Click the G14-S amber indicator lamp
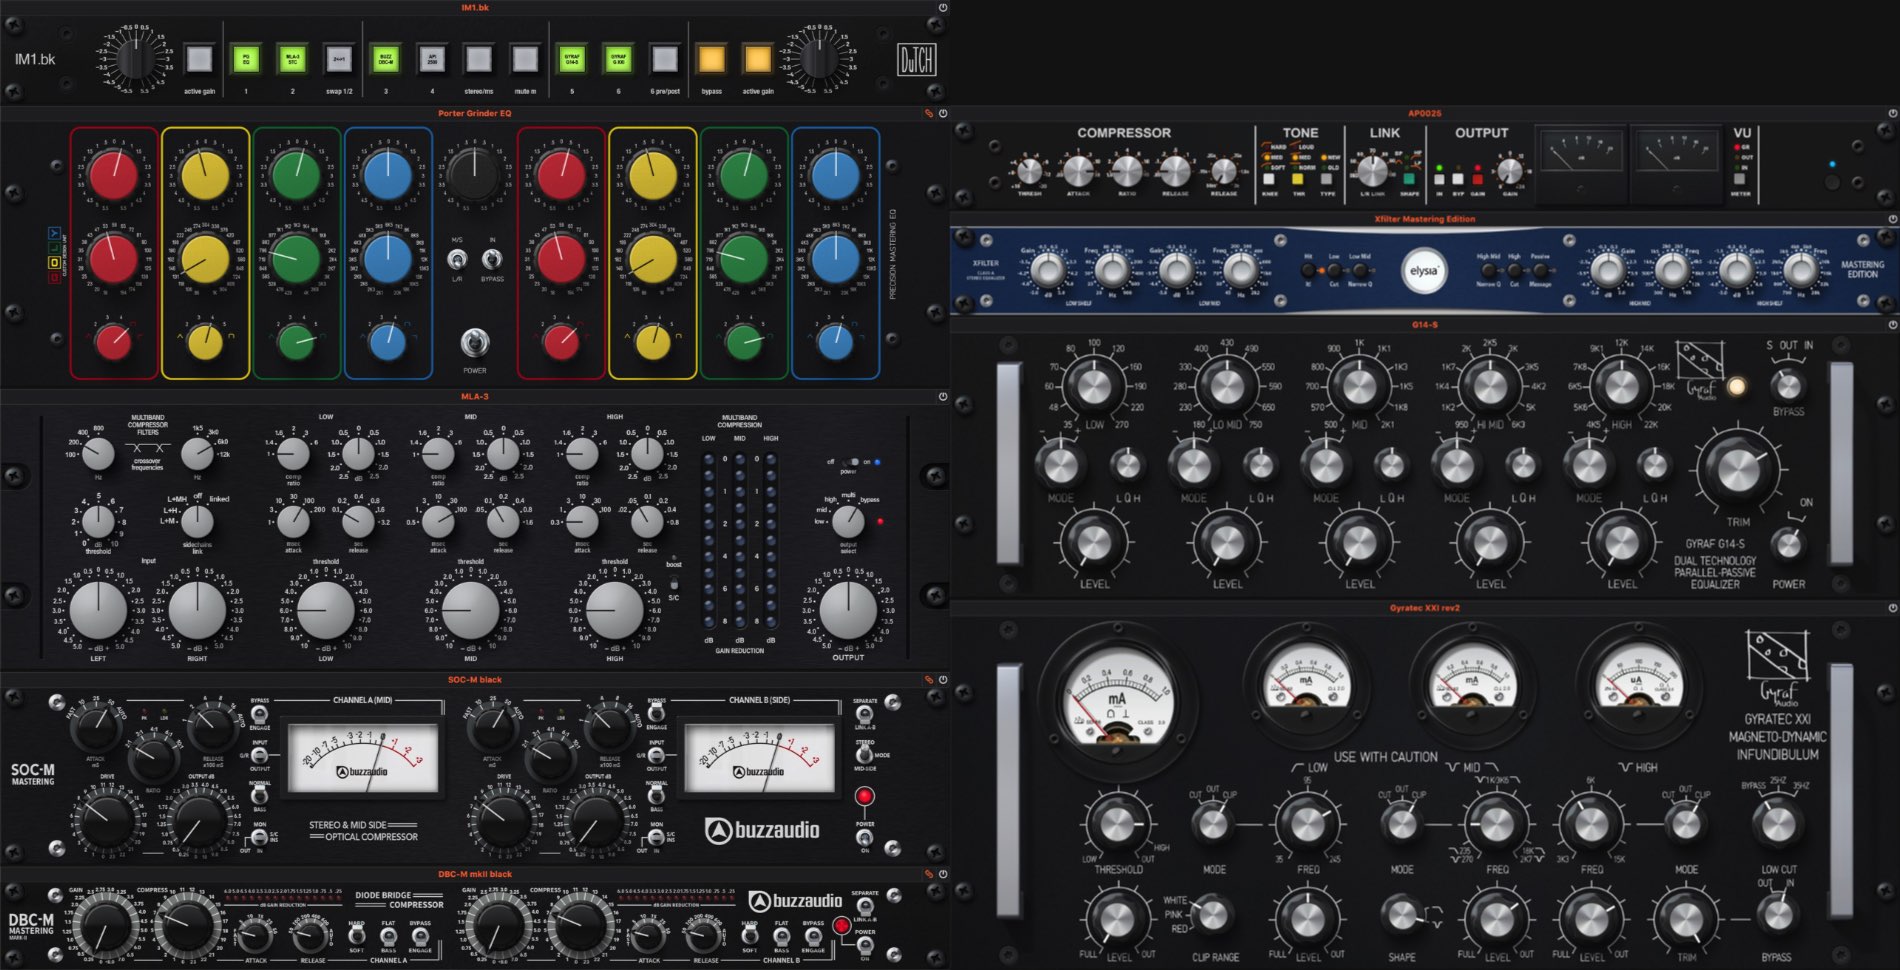 pyautogui.click(x=1737, y=386)
